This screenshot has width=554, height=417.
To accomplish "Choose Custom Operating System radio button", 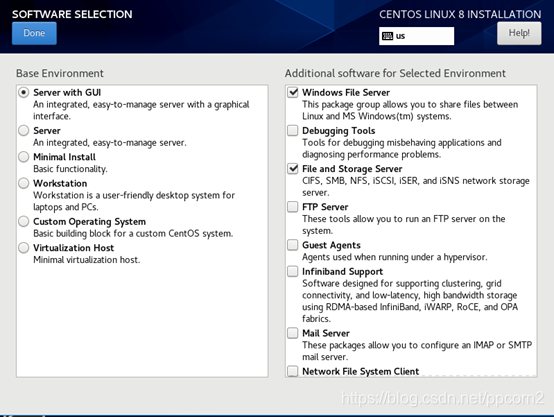I will (x=24, y=222).
